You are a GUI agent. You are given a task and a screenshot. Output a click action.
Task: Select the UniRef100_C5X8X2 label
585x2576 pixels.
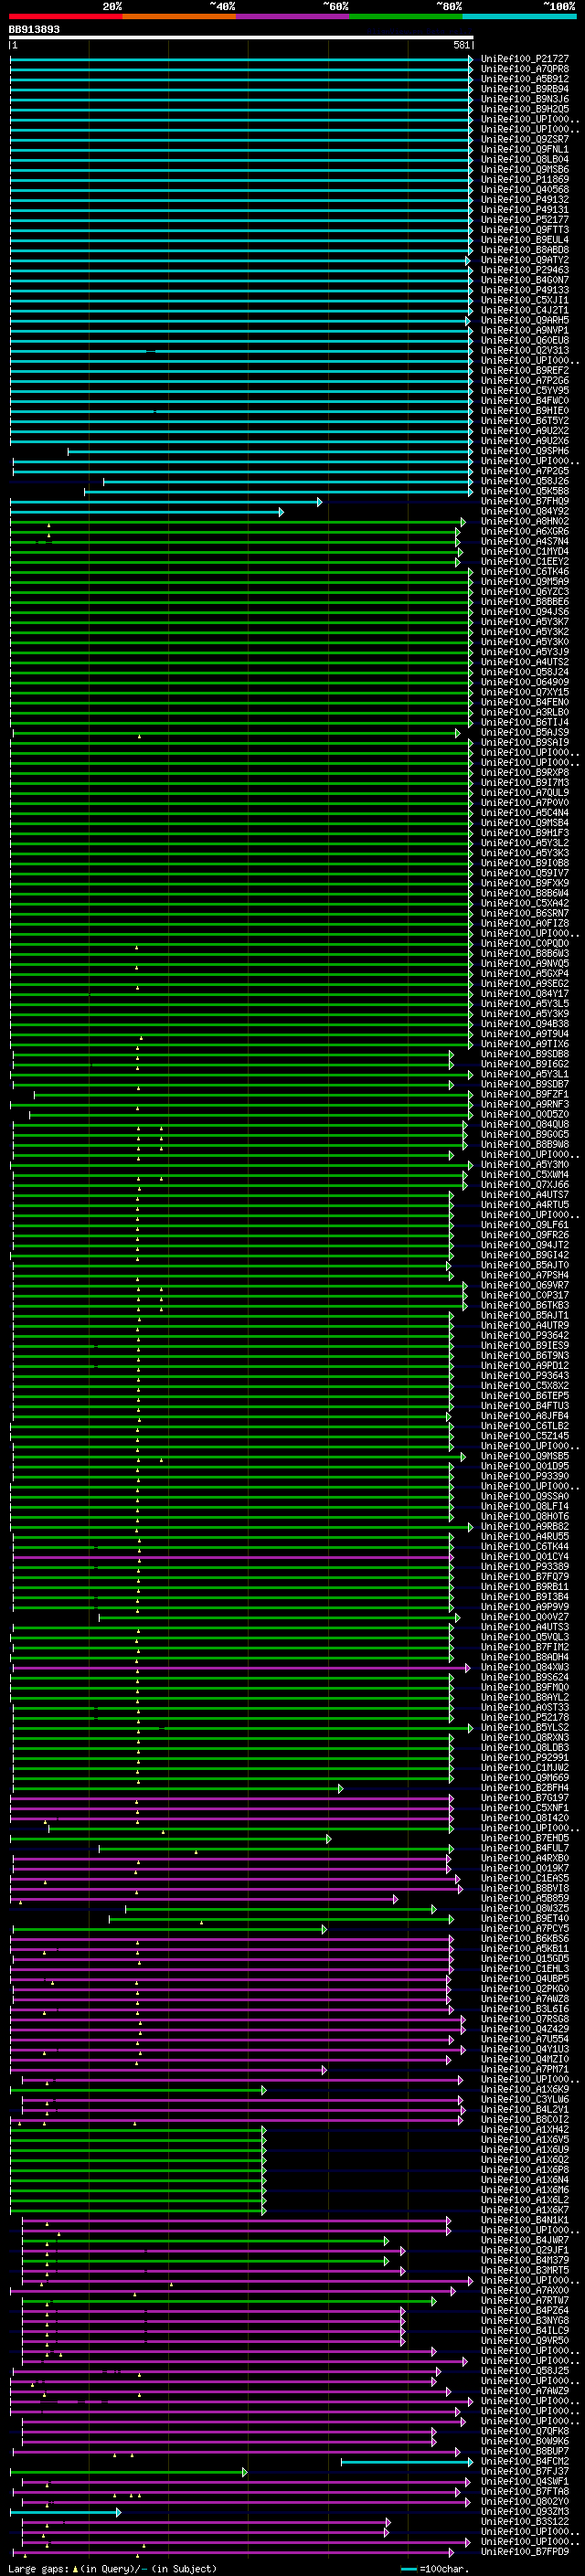pos(525,1387)
